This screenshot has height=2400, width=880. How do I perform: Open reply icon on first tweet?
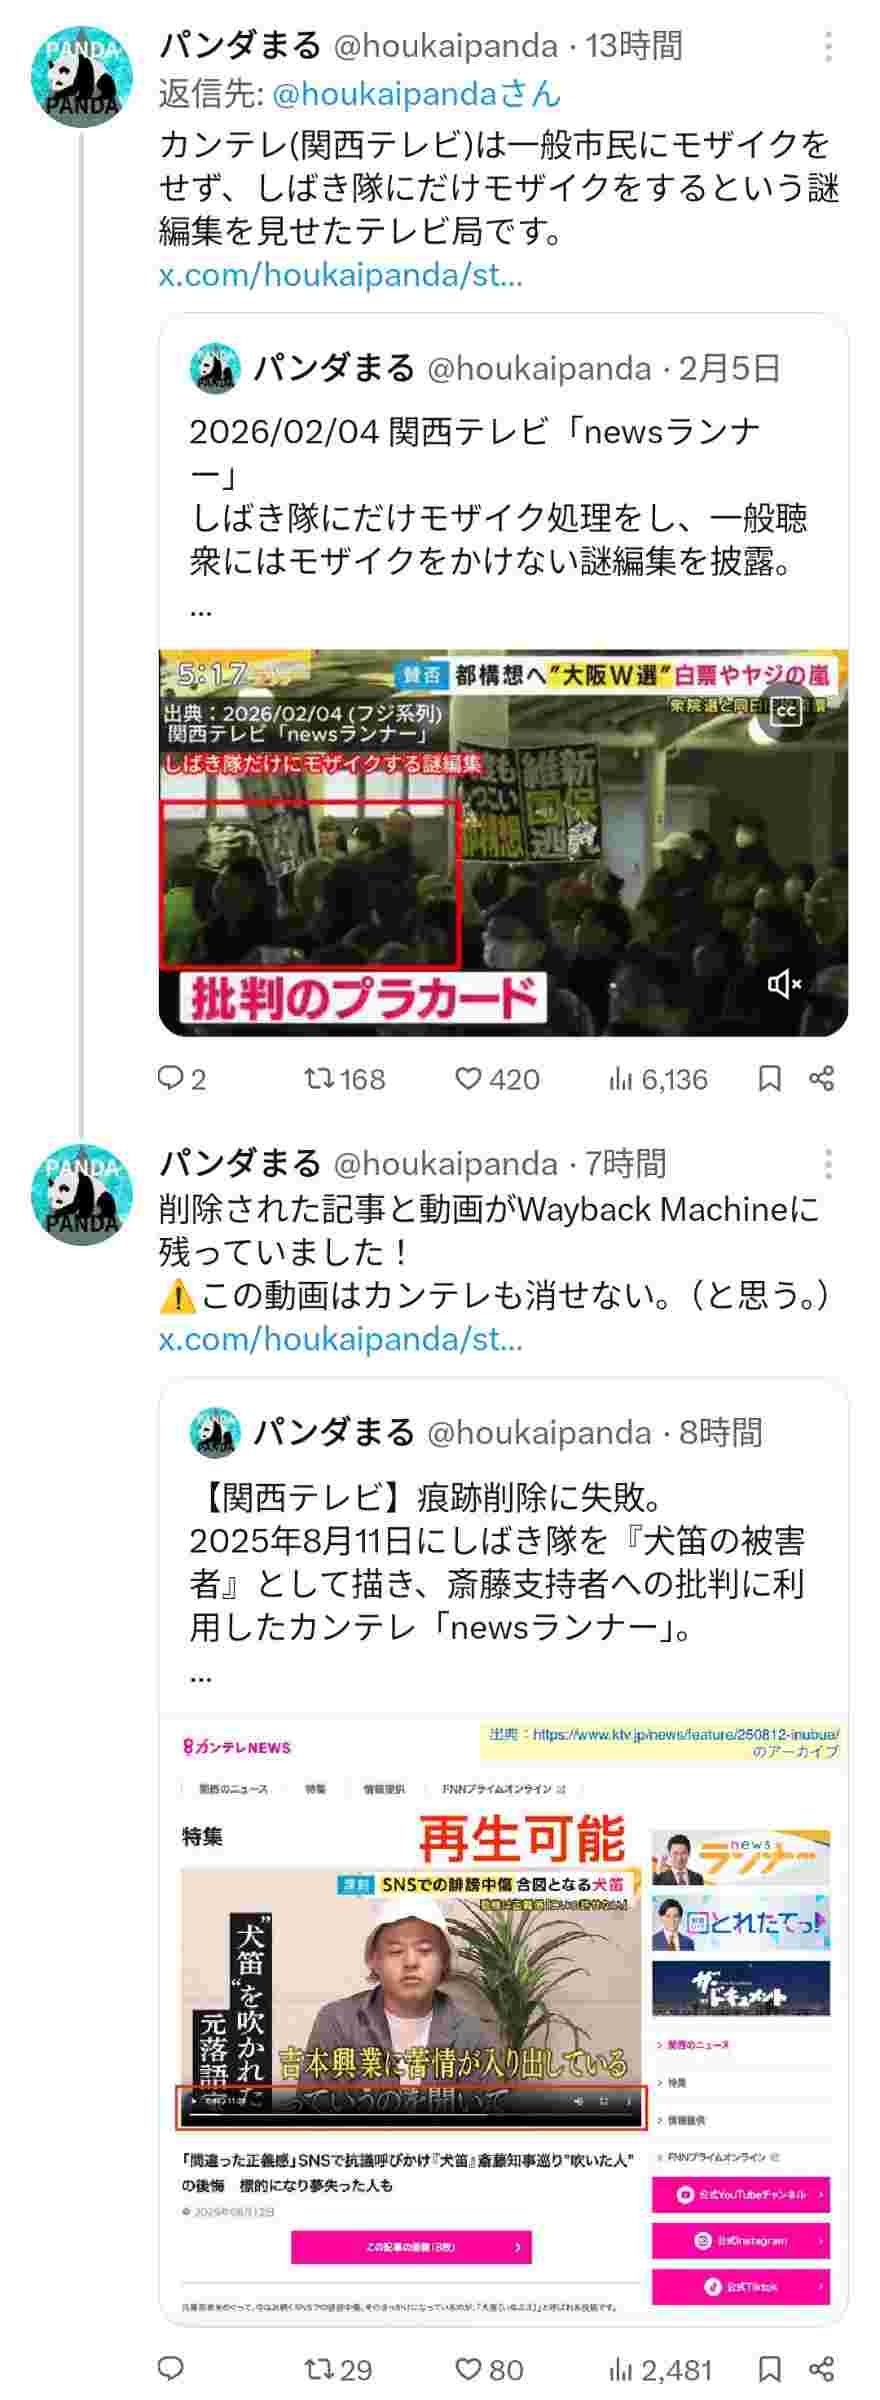click(x=171, y=1078)
